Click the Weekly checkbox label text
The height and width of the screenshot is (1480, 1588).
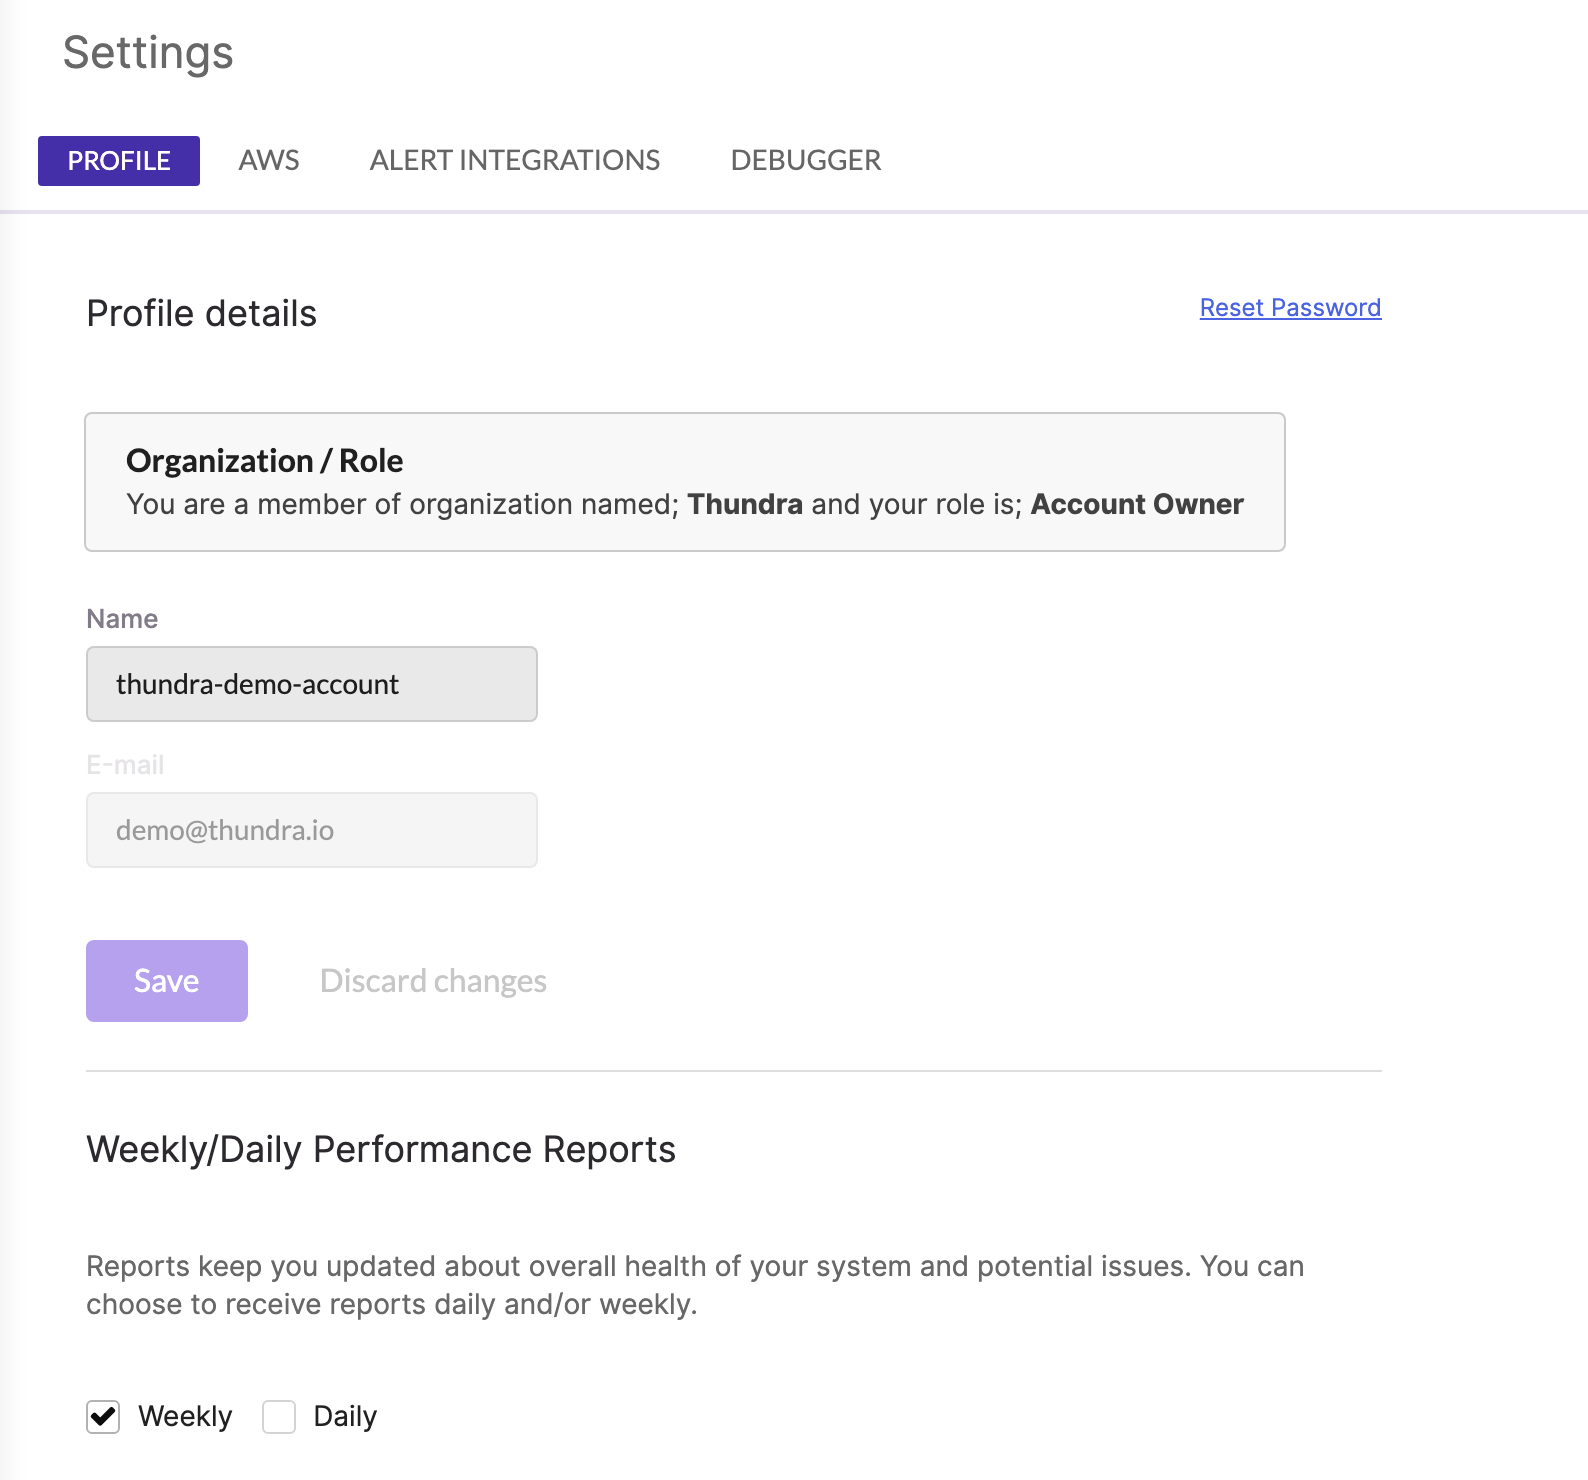pyautogui.click(x=185, y=1416)
